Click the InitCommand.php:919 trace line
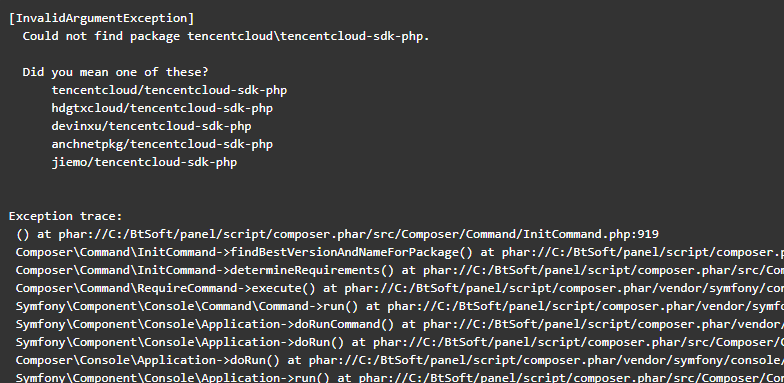The height and width of the screenshot is (383, 784). click(x=338, y=234)
